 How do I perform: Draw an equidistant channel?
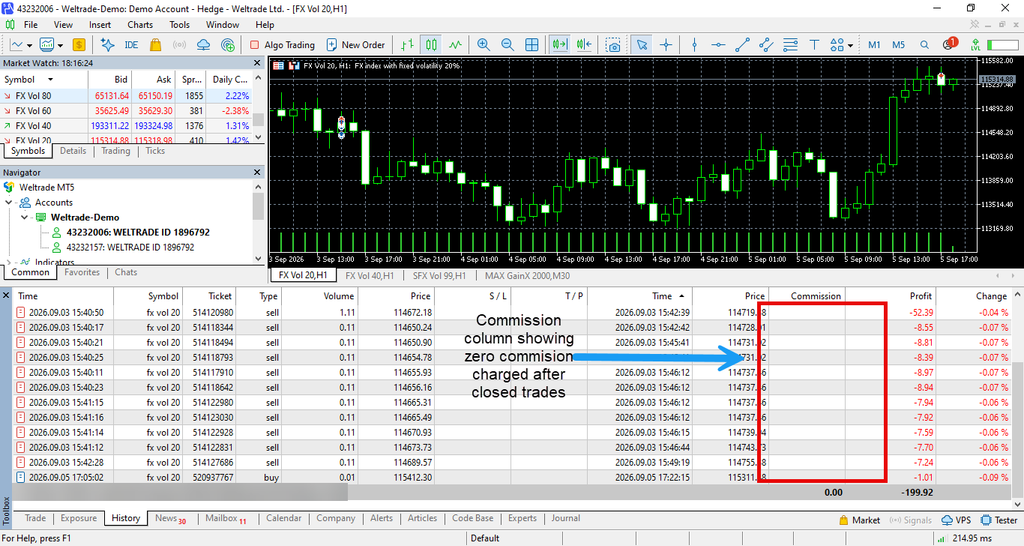coord(766,45)
